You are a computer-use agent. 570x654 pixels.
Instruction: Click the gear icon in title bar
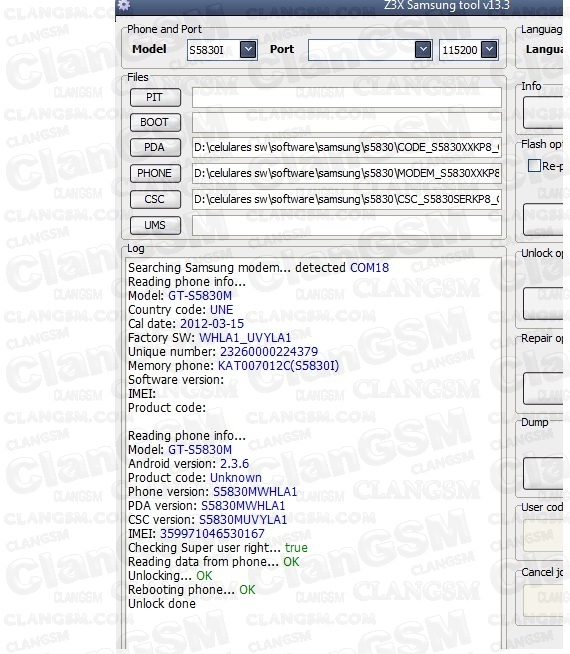tap(124, 5)
